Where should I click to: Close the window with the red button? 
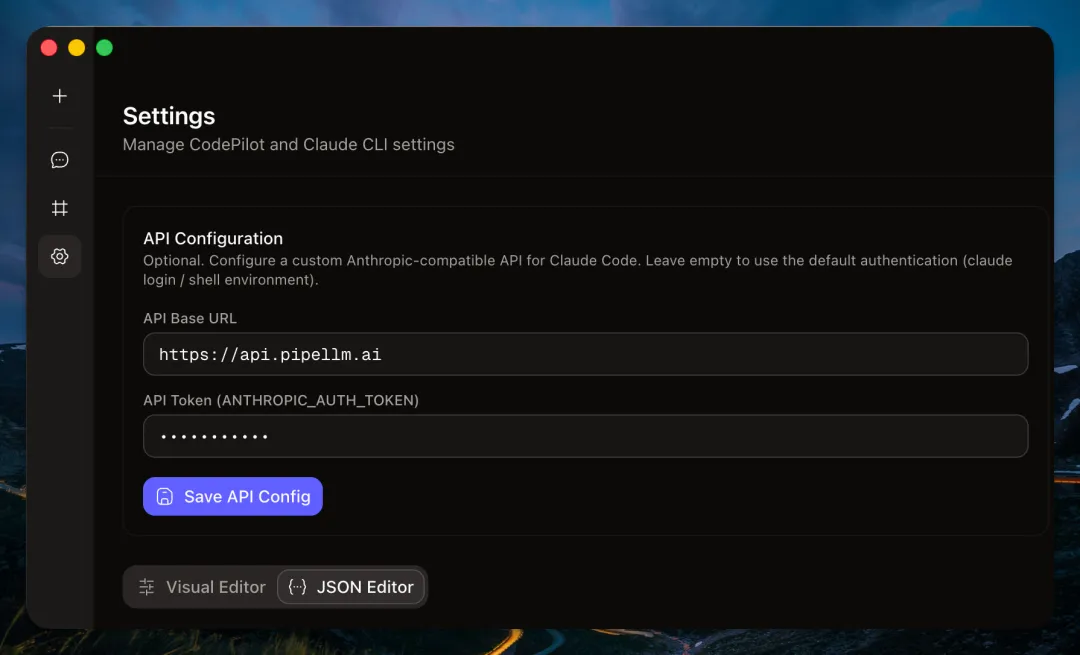(x=48, y=48)
